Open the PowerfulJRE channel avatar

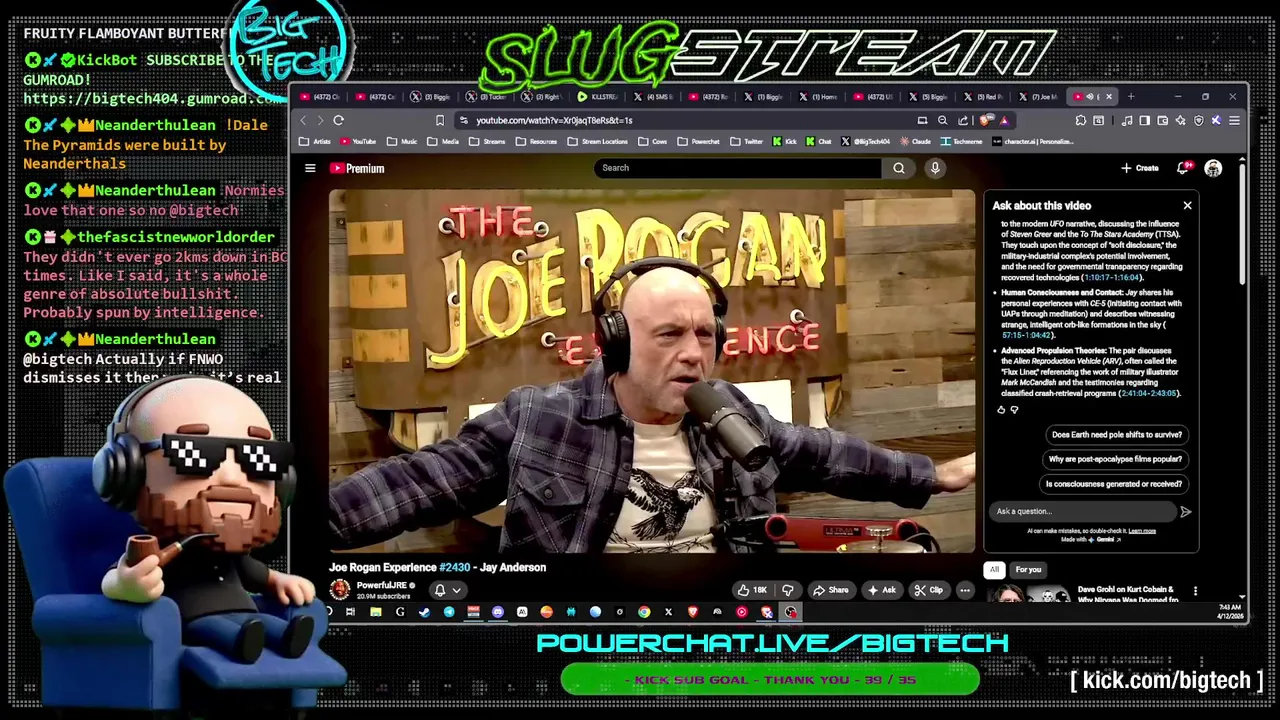(340, 590)
